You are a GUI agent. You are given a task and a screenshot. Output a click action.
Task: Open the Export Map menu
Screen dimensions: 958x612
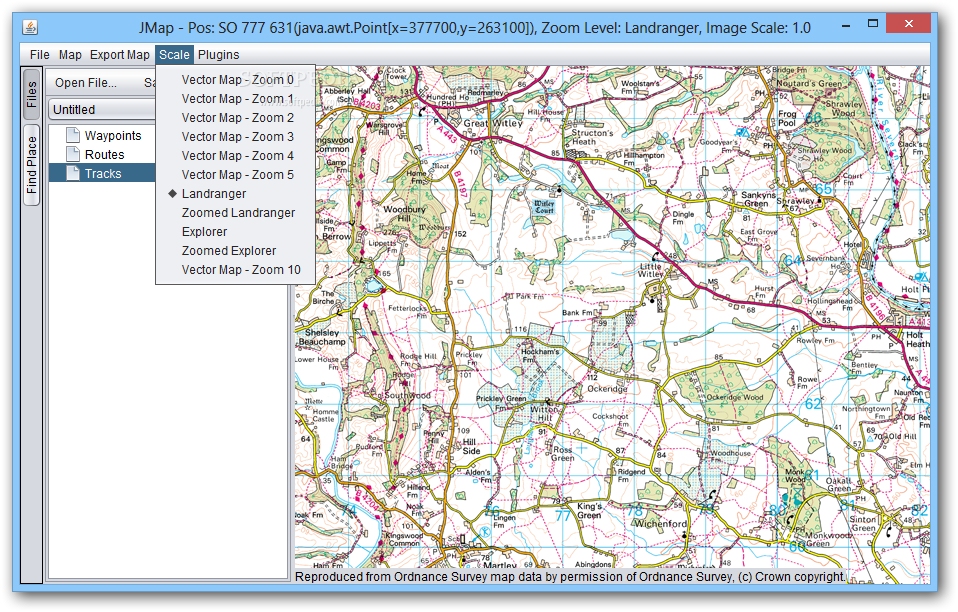coord(120,55)
